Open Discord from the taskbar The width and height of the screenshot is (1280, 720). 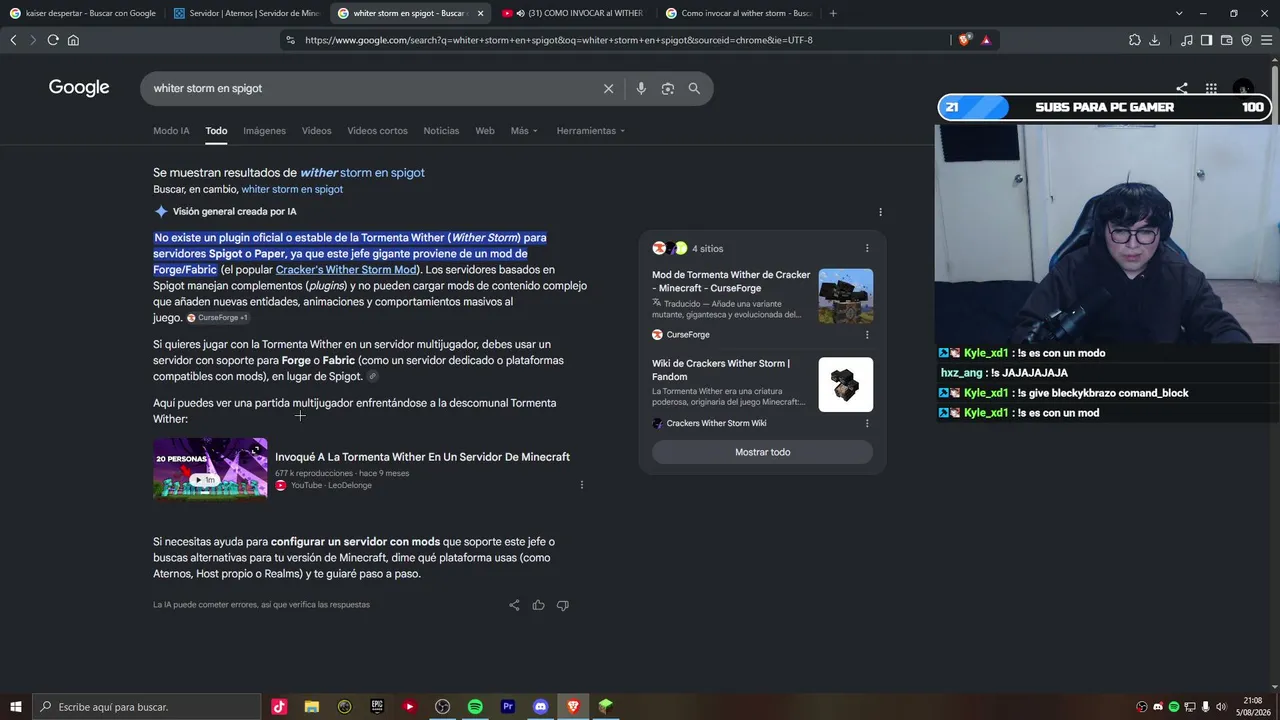click(541, 707)
